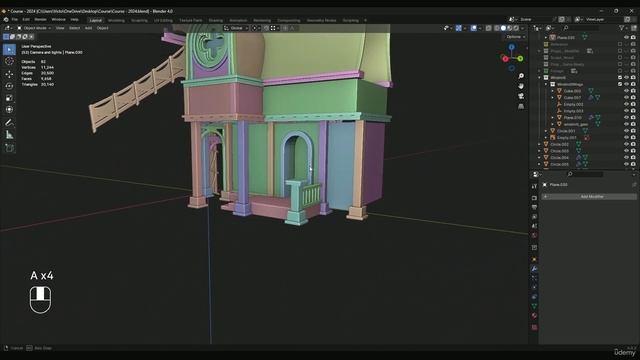Click the viewport zoom magnifier icon
Screen dimensions: 640x360
click(521, 76)
